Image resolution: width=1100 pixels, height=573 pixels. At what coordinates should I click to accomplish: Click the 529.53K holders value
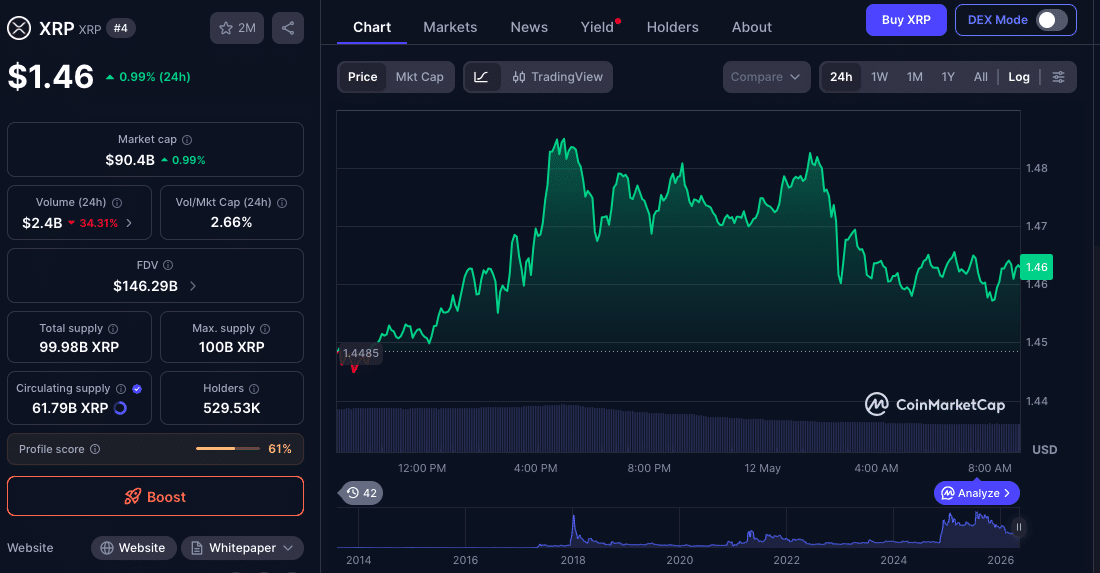tap(232, 408)
